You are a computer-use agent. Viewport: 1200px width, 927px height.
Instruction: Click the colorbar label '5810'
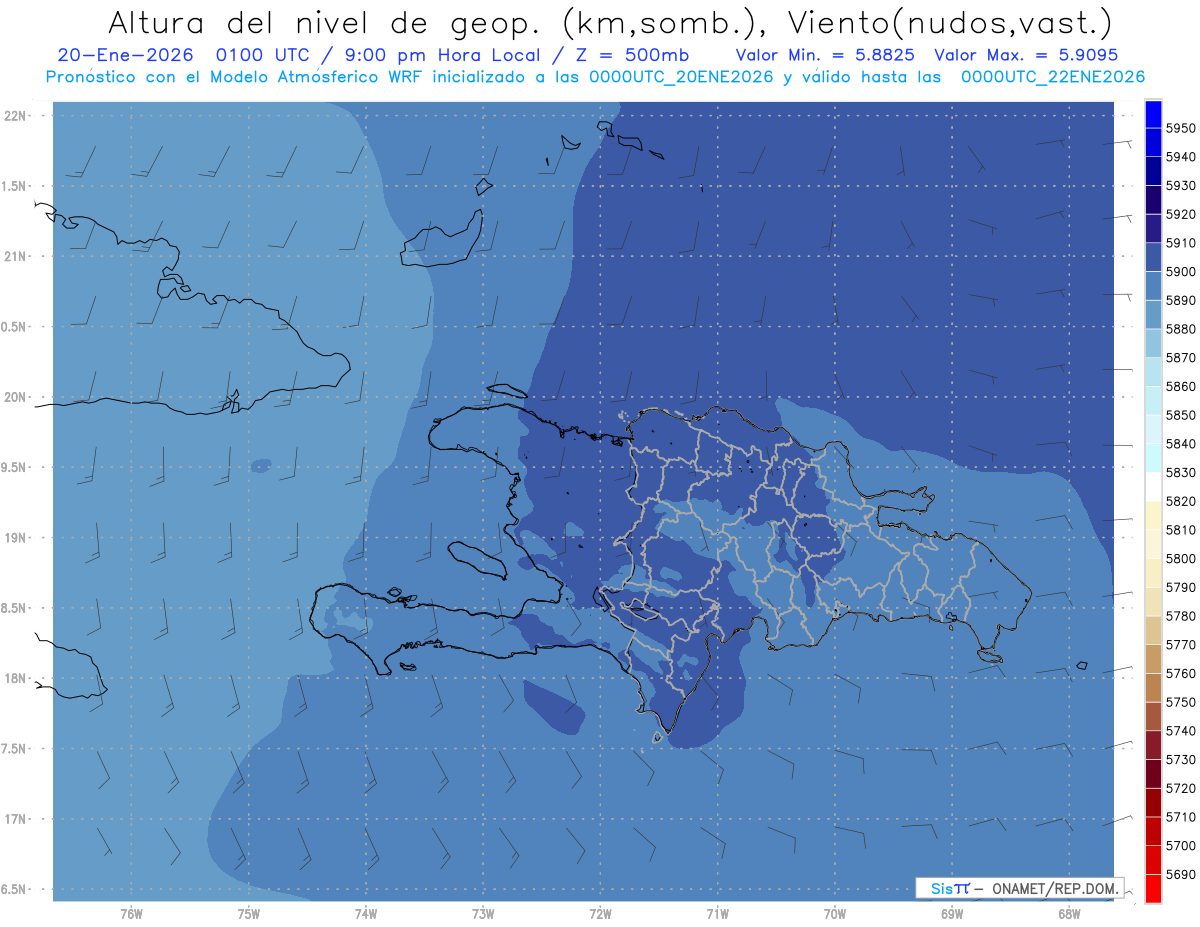point(1180,530)
